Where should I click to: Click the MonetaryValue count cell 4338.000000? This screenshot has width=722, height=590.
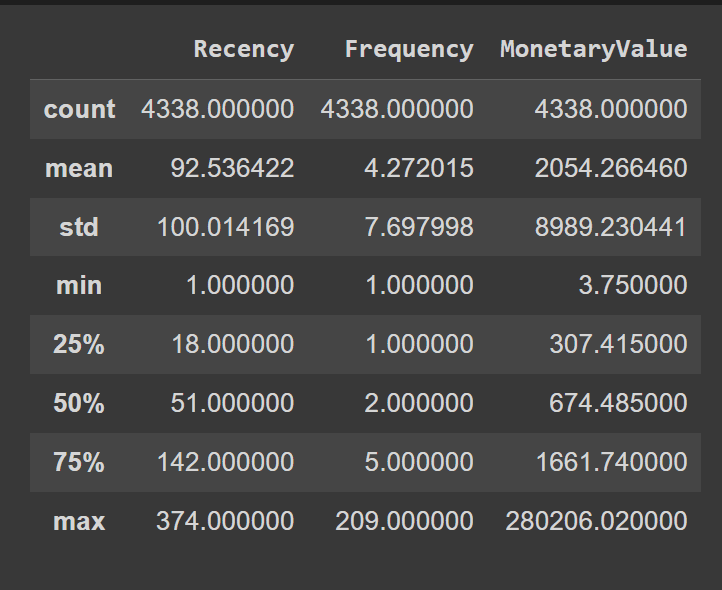611,110
